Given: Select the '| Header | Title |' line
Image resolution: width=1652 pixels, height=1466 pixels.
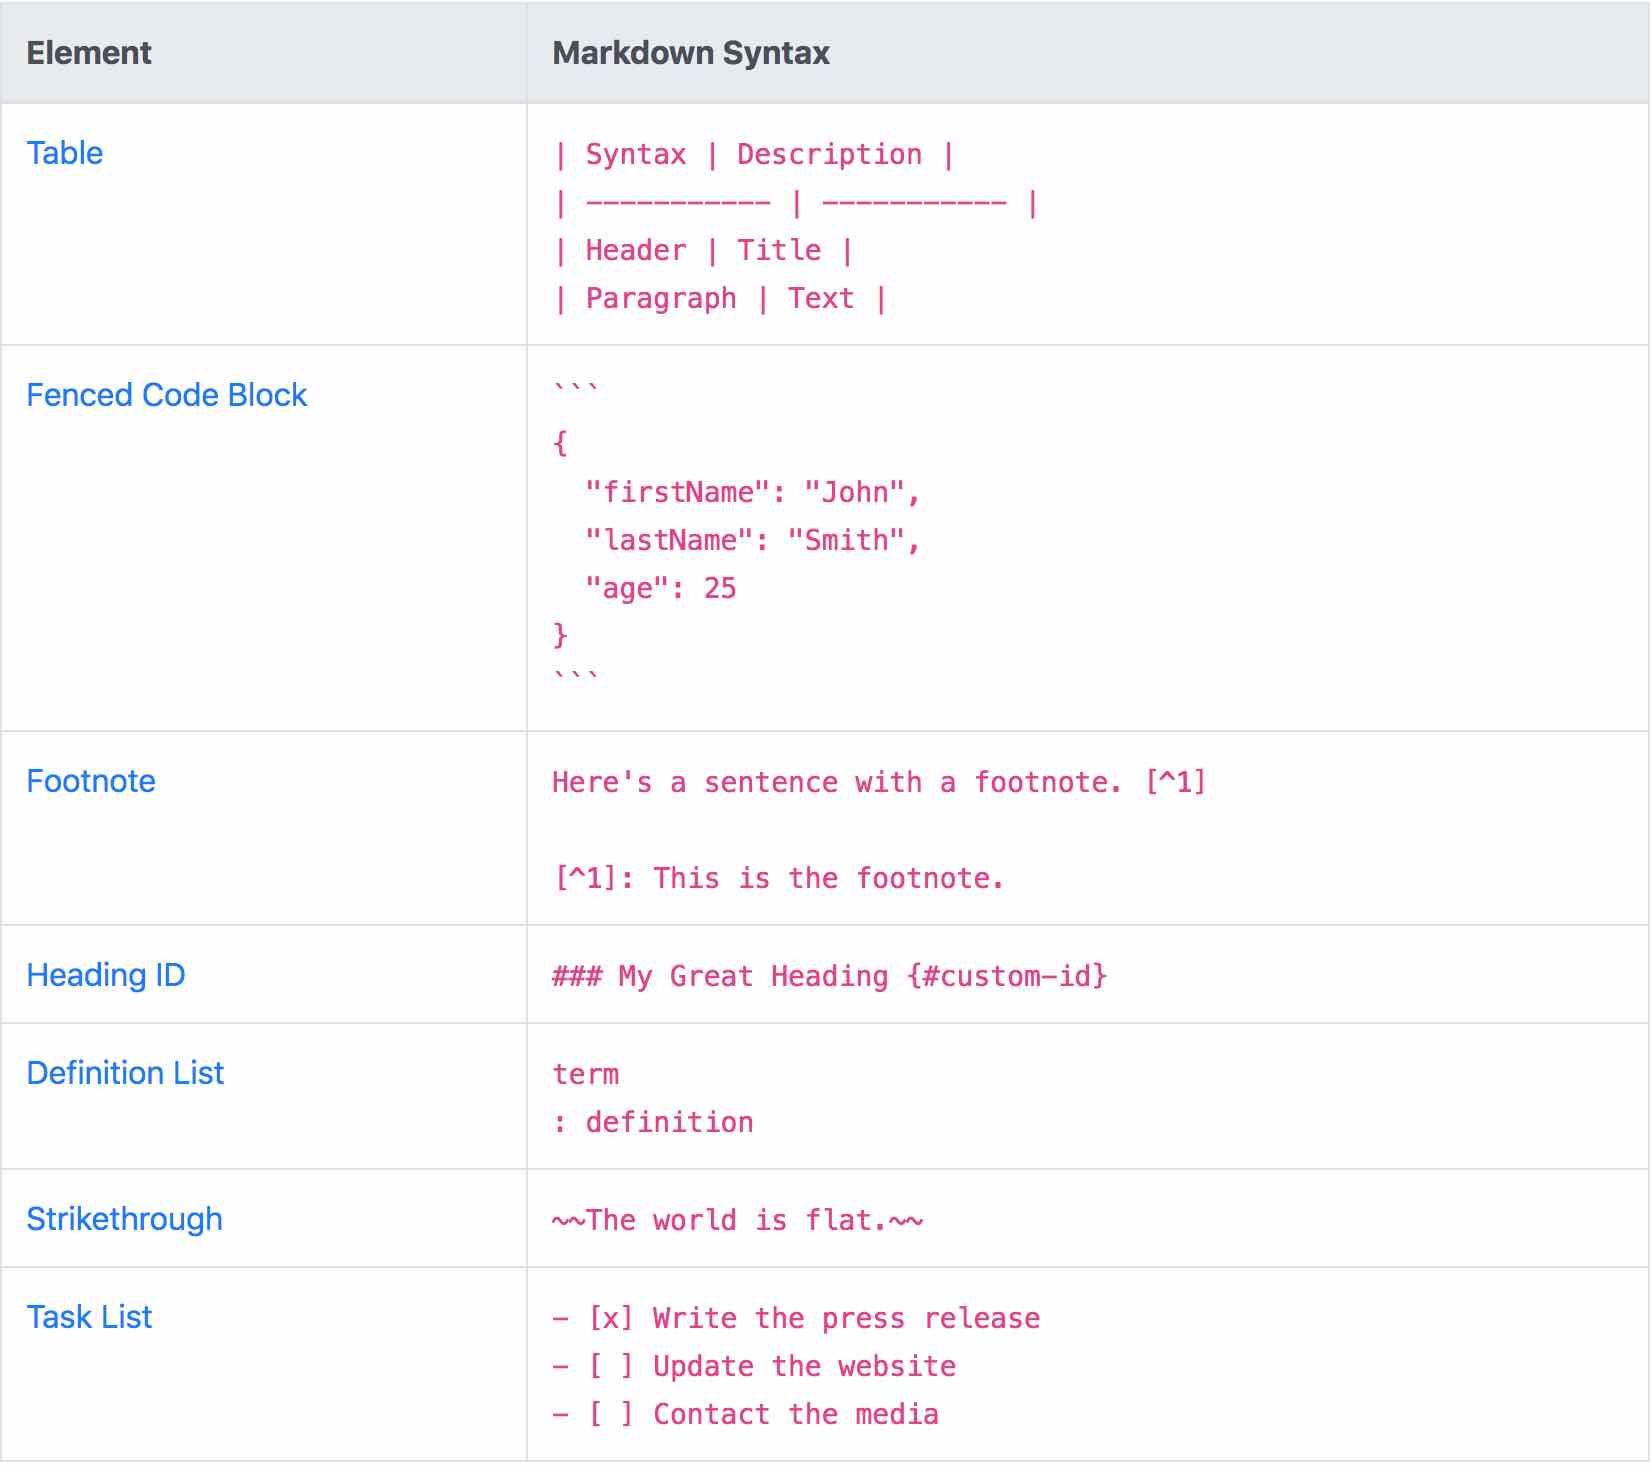Looking at the screenshot, I should 704,251.
